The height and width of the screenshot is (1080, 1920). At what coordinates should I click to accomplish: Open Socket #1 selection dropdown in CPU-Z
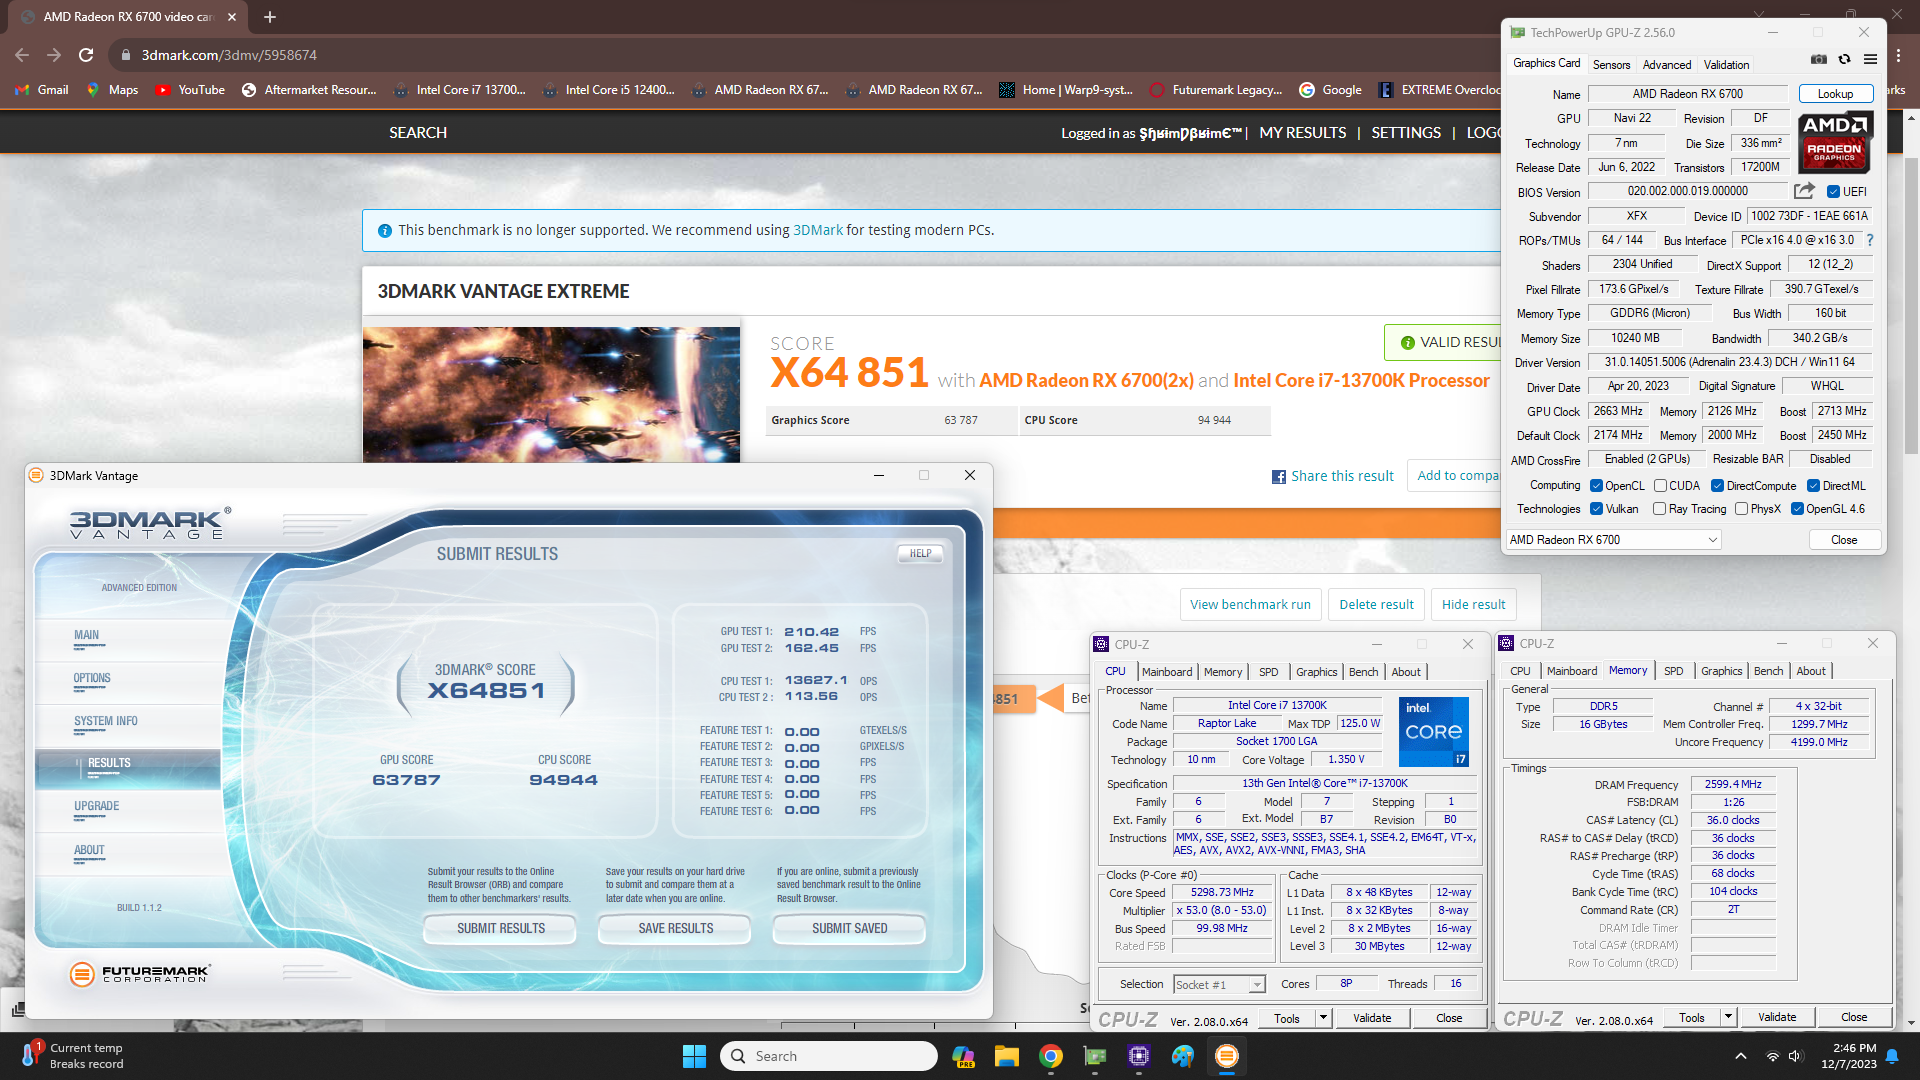(x=1219, y=985)
